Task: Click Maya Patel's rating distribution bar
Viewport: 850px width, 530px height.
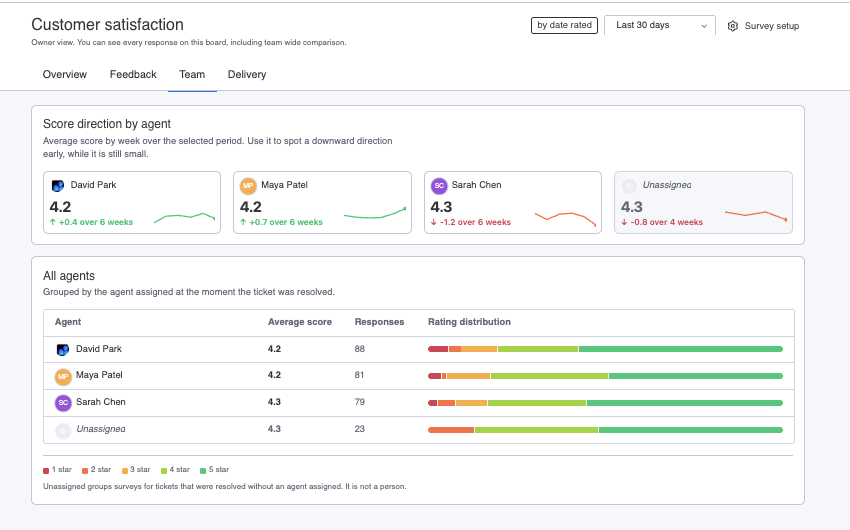Action: coord(606,376)
